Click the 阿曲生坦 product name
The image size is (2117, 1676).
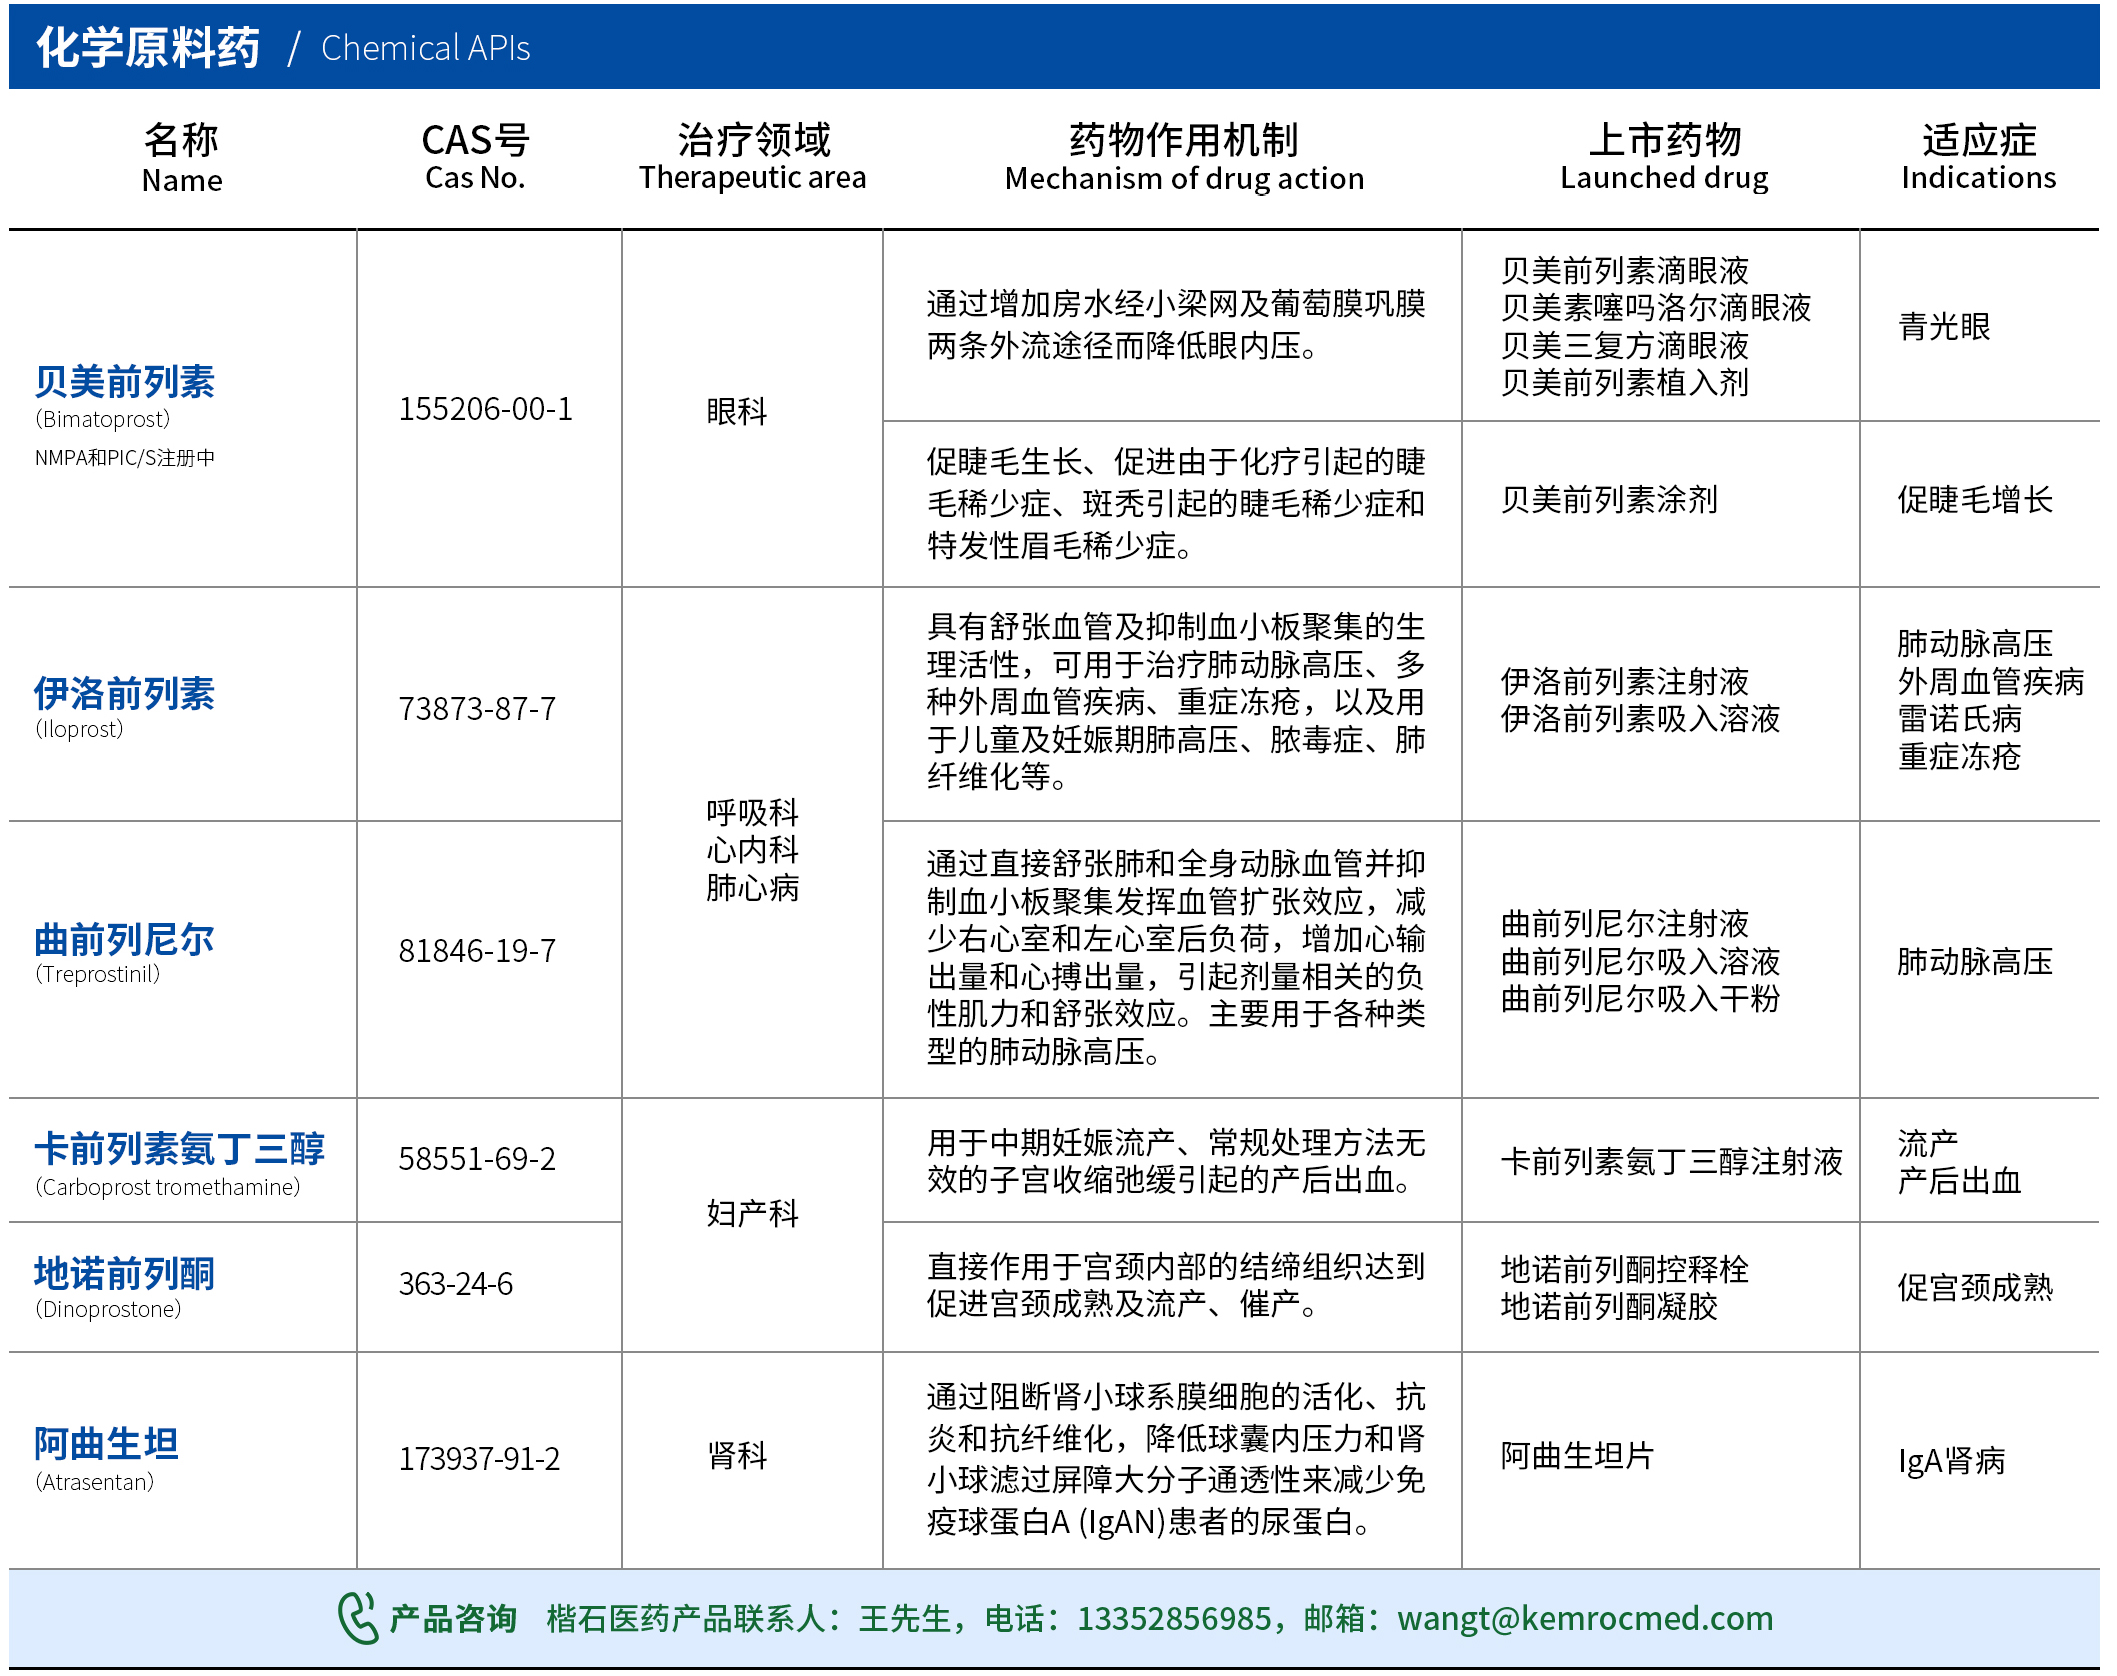[x=107, y=1444]
